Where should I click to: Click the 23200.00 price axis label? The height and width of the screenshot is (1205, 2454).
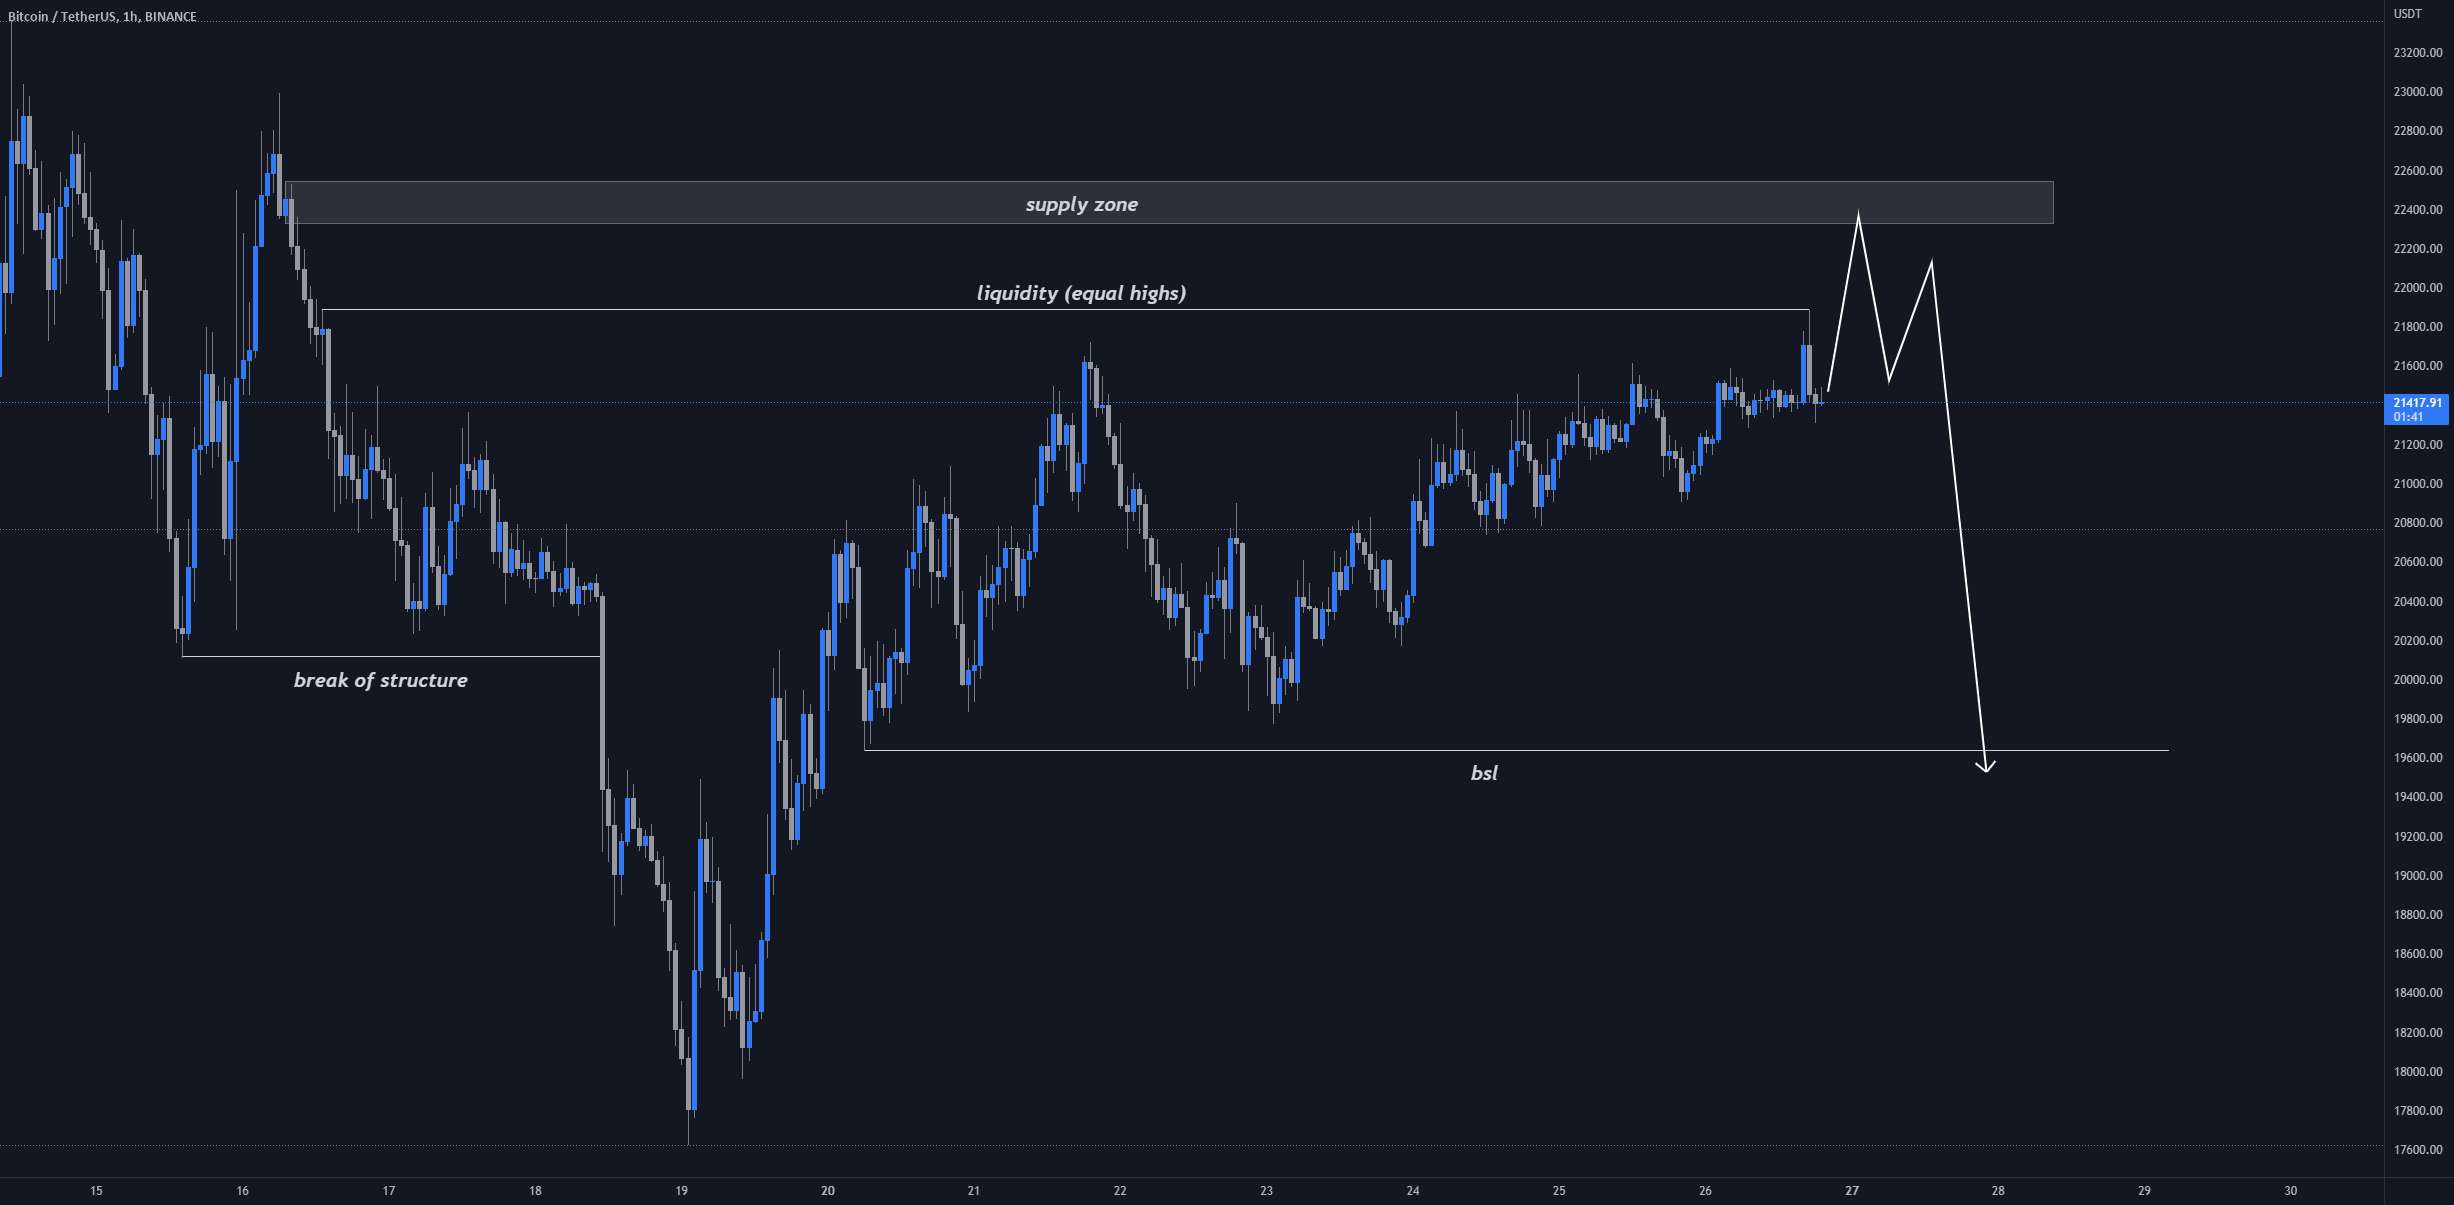click(x=2418, y=53)
